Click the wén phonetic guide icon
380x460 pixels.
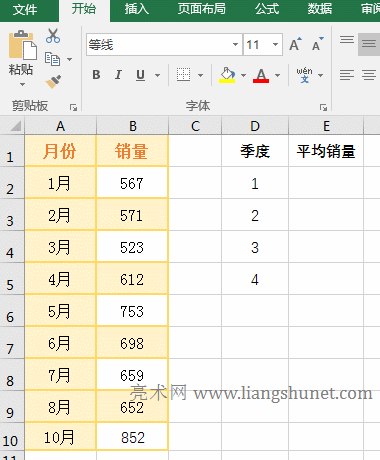pyautogui.click(x=304, y=75)
